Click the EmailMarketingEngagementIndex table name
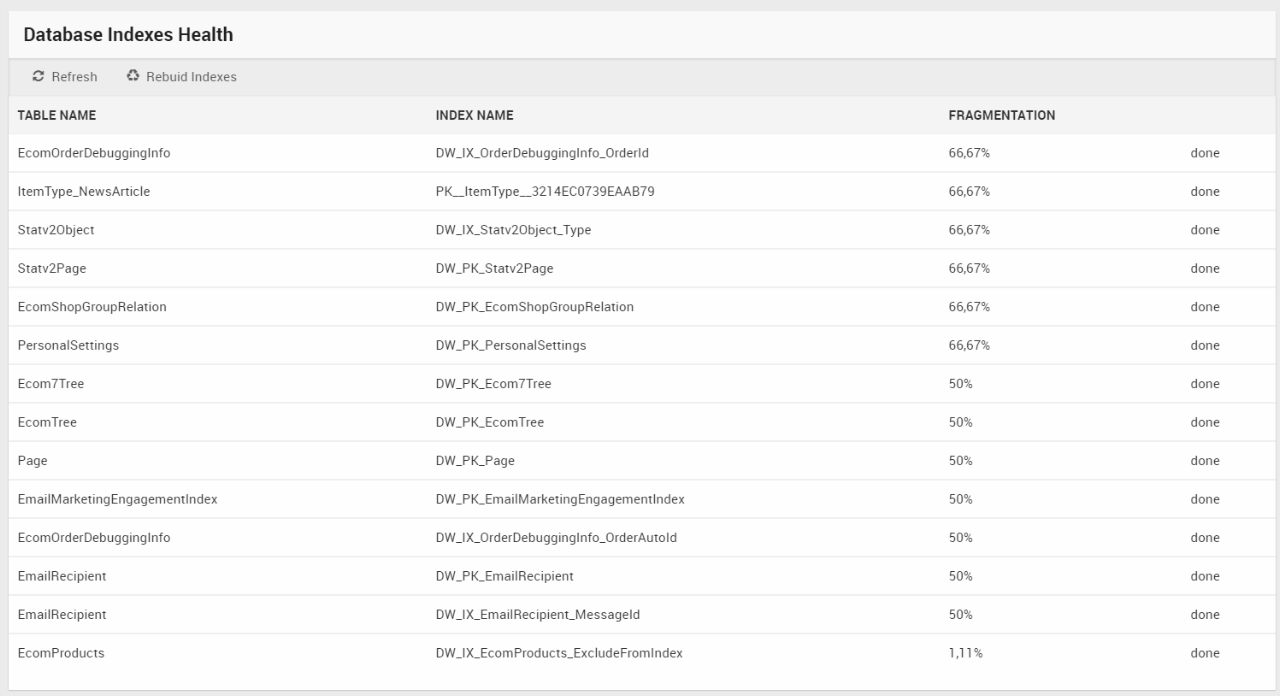This screenshot has width=1280, height=696. (x=117, y=499)
